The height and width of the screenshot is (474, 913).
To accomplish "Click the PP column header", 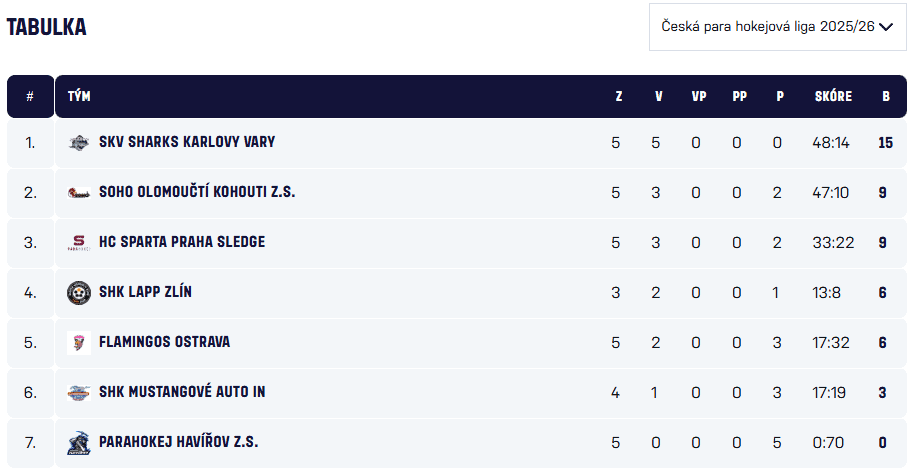I will pos(739,97).
